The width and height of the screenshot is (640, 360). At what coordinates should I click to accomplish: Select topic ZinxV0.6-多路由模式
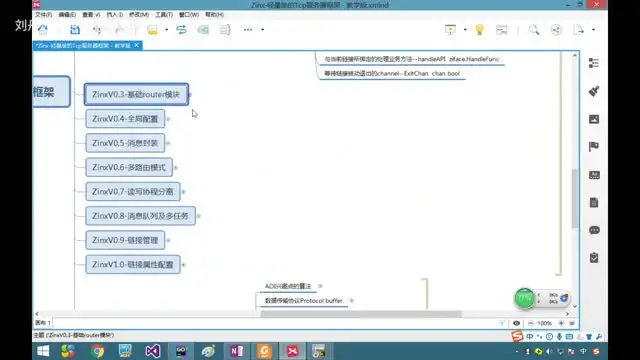coord(129,167)
